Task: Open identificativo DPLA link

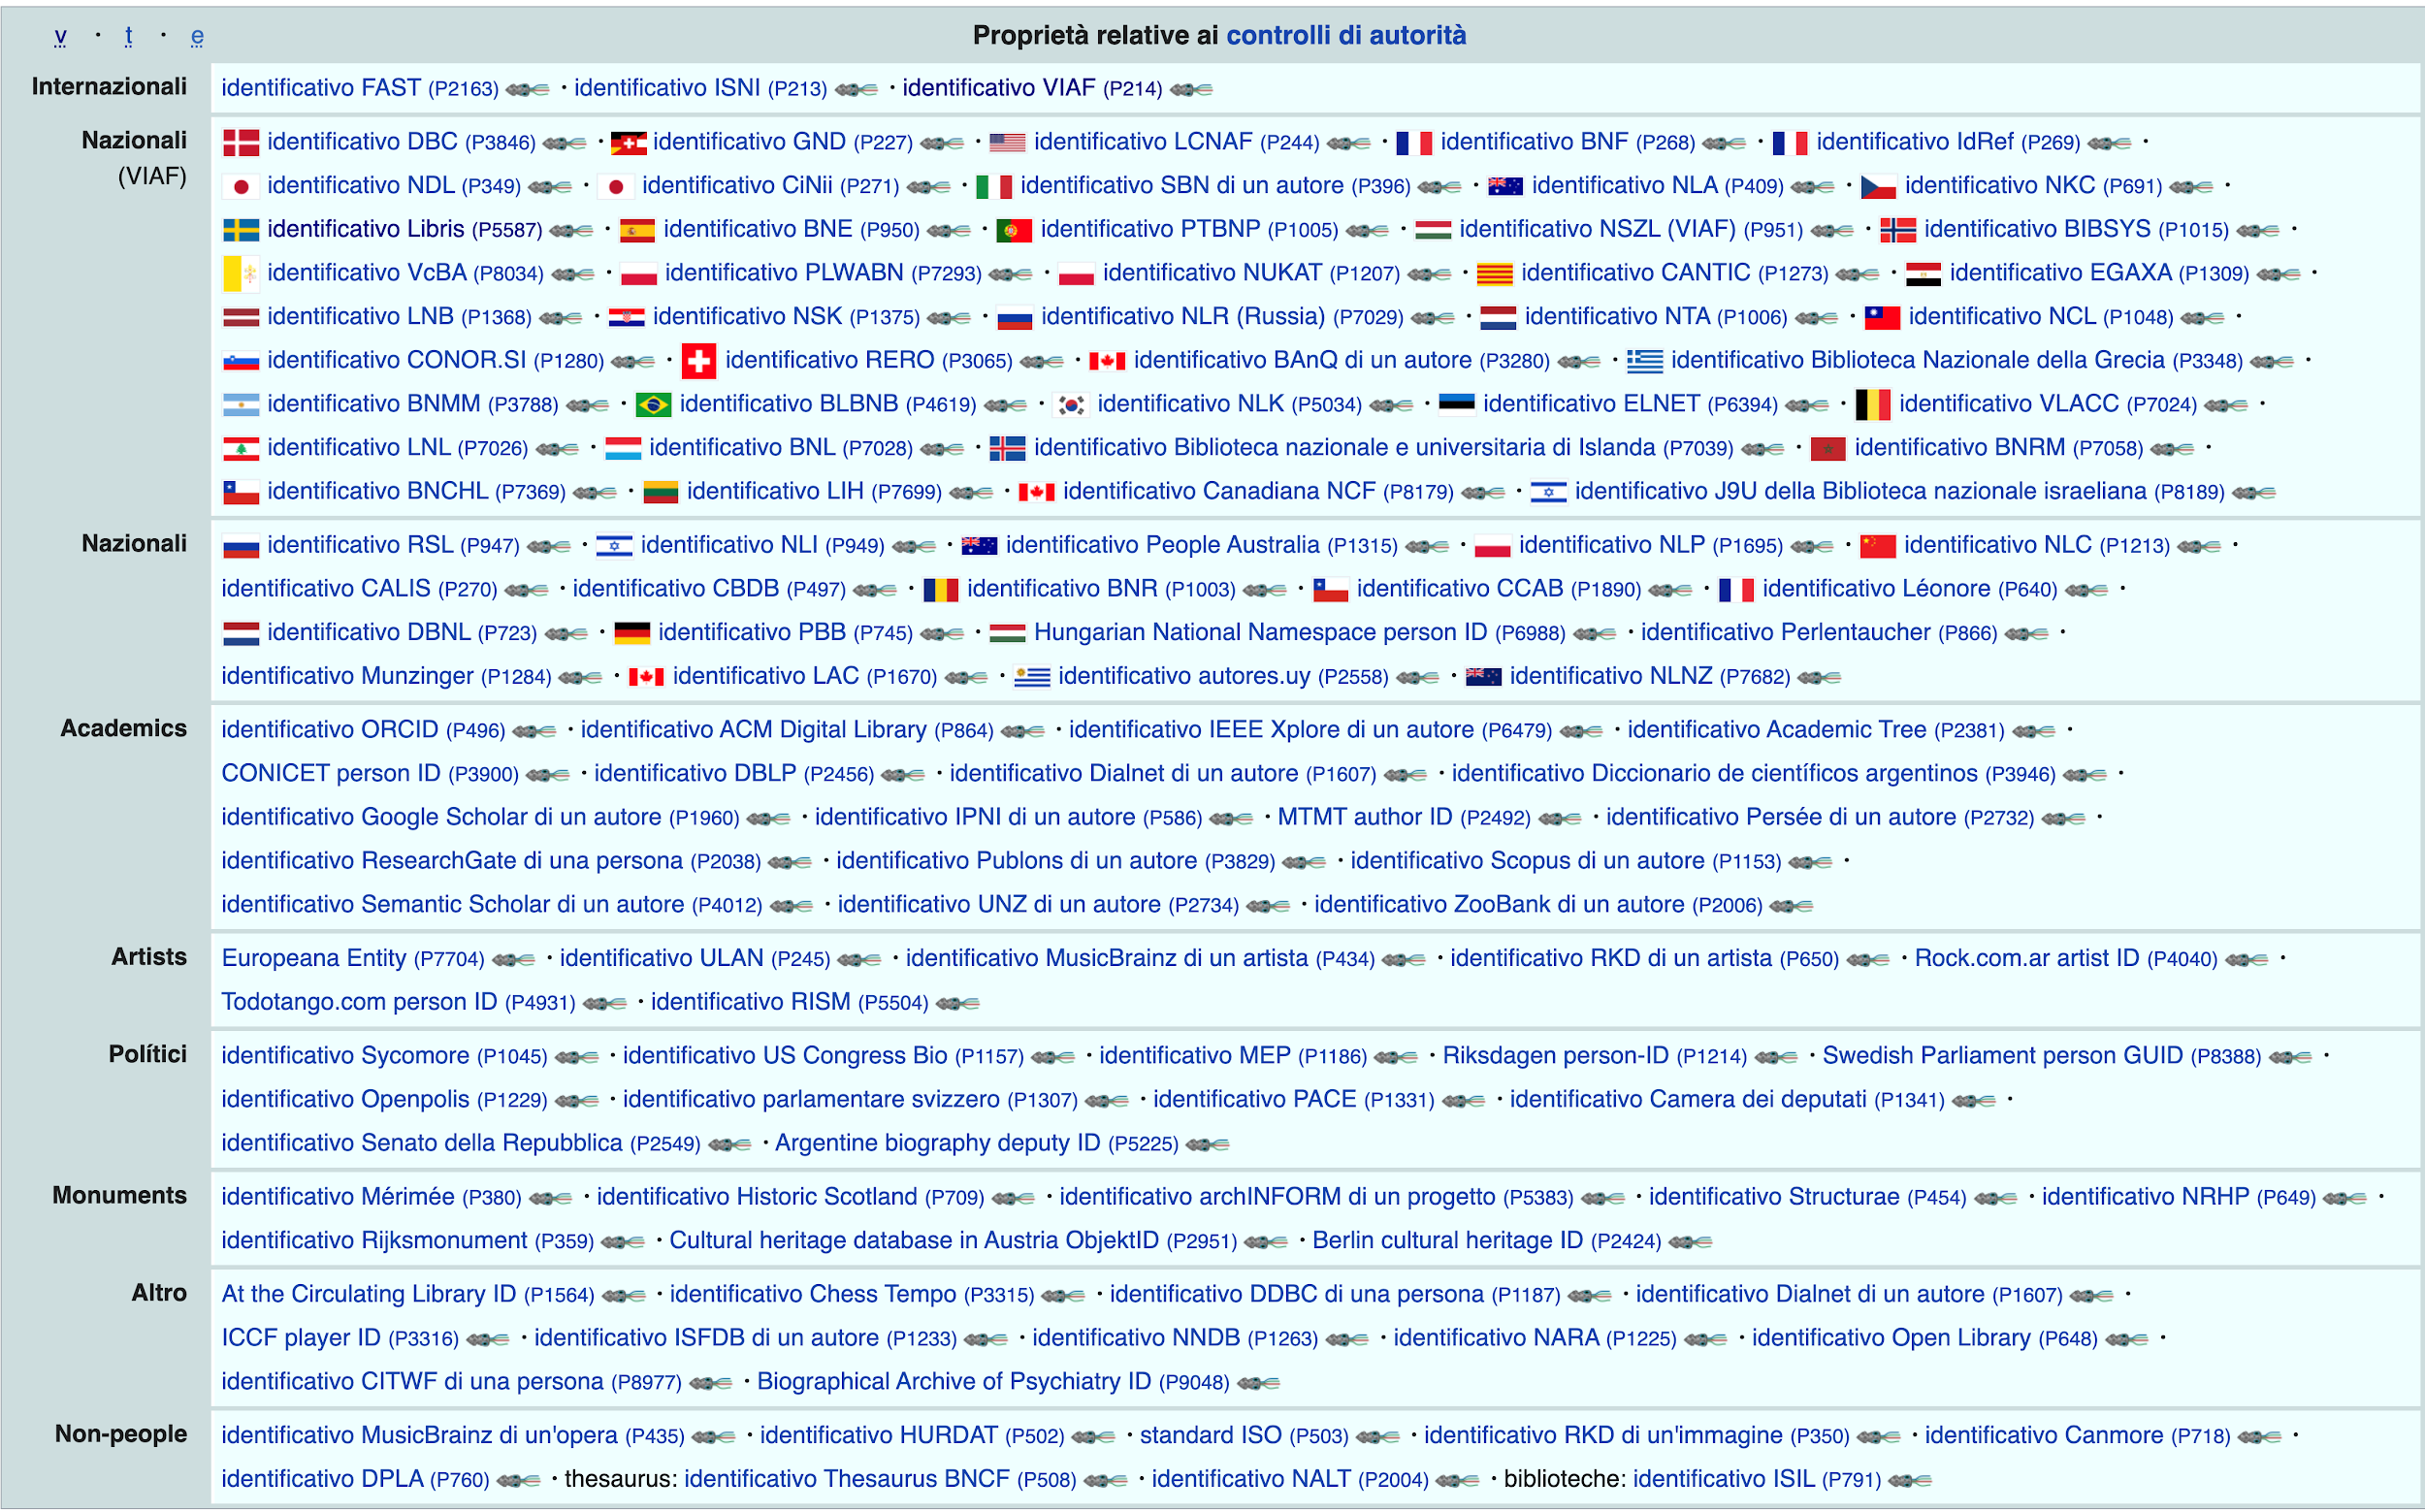Action: pos(355,1479)
